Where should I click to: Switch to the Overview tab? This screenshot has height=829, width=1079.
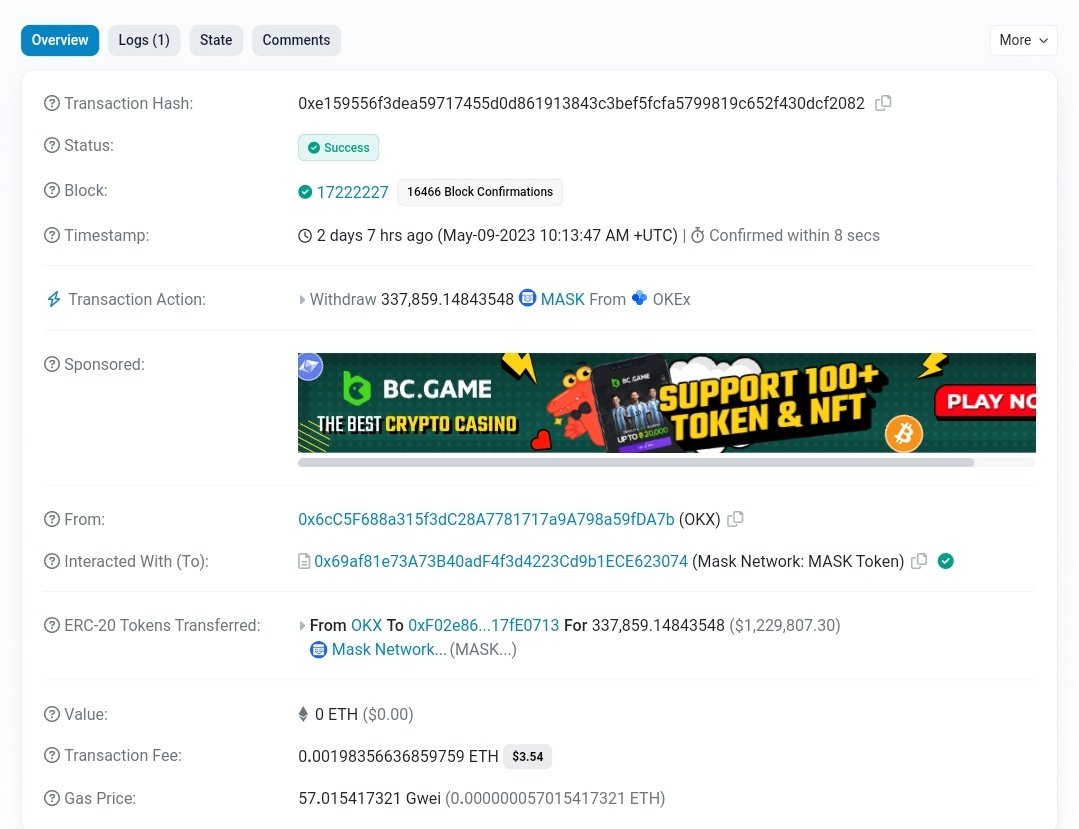coord(60,40)
